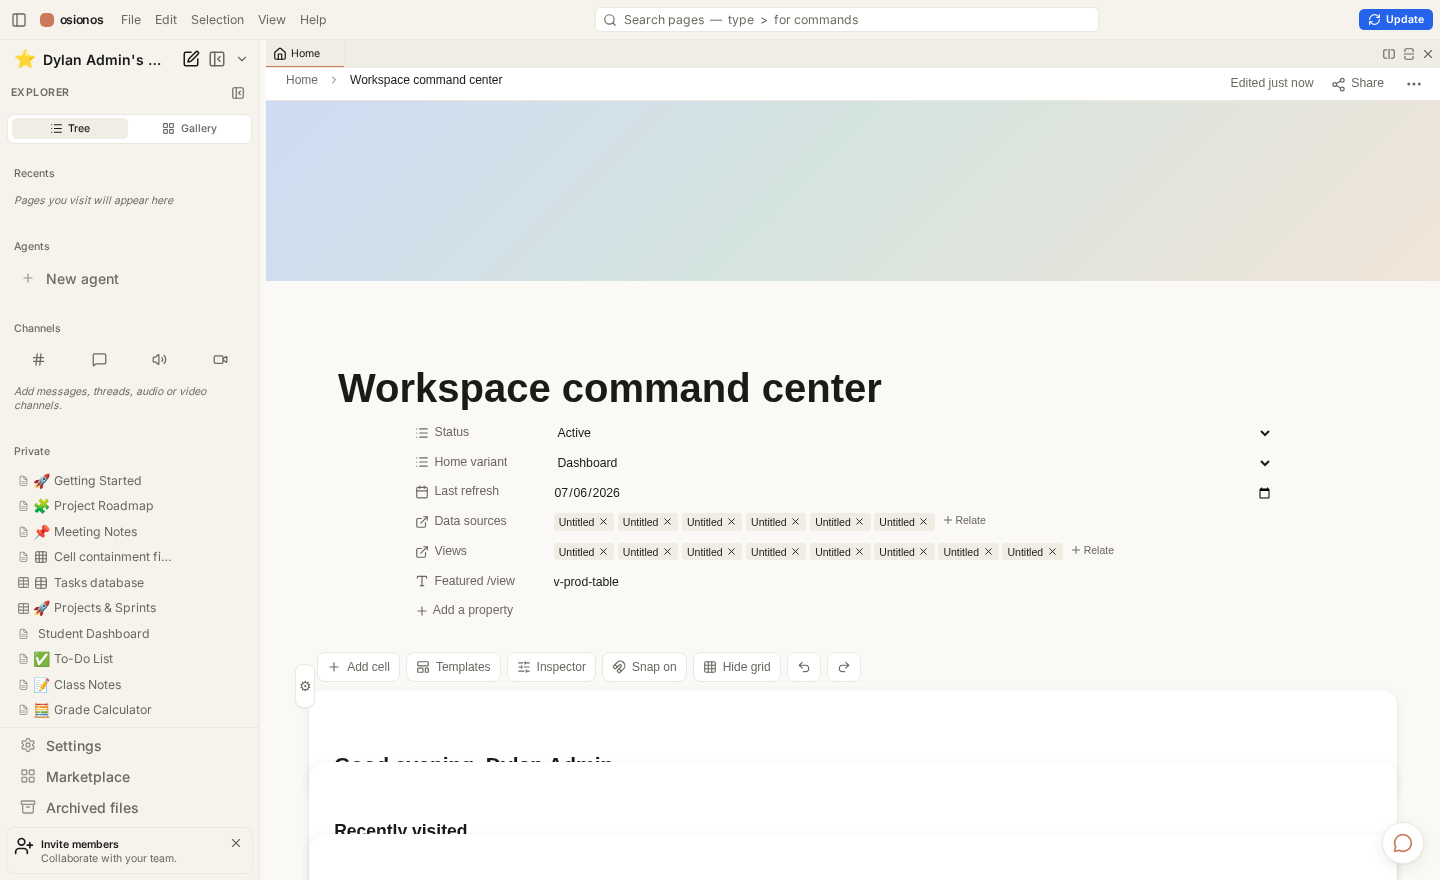1440x880 pixels.
Task: Click the Explorer panel layout icon
Action: coord(238,93)
